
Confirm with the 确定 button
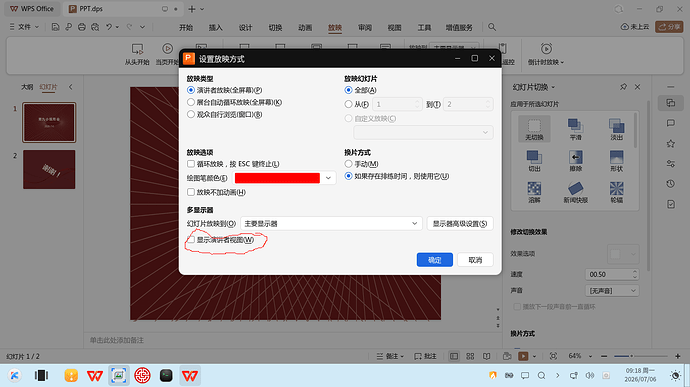click(x=435, y=260)
